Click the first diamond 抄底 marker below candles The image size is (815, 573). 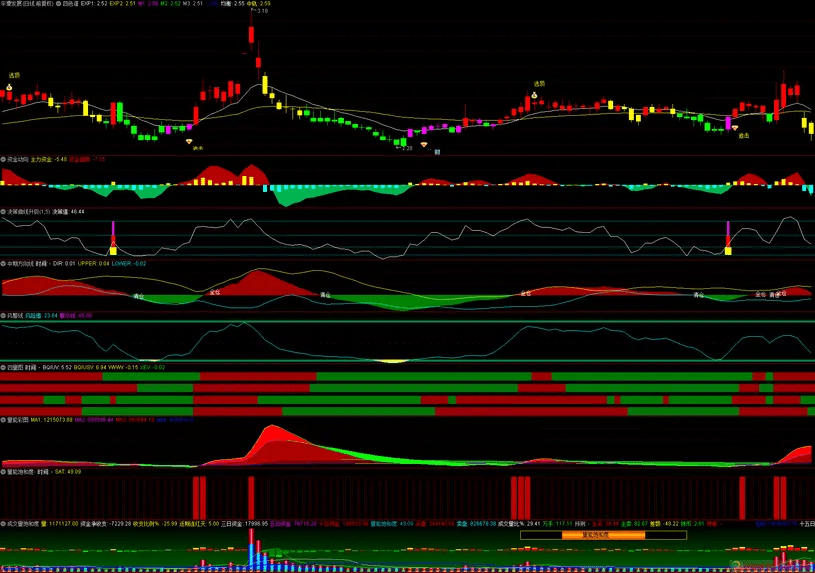189,141
